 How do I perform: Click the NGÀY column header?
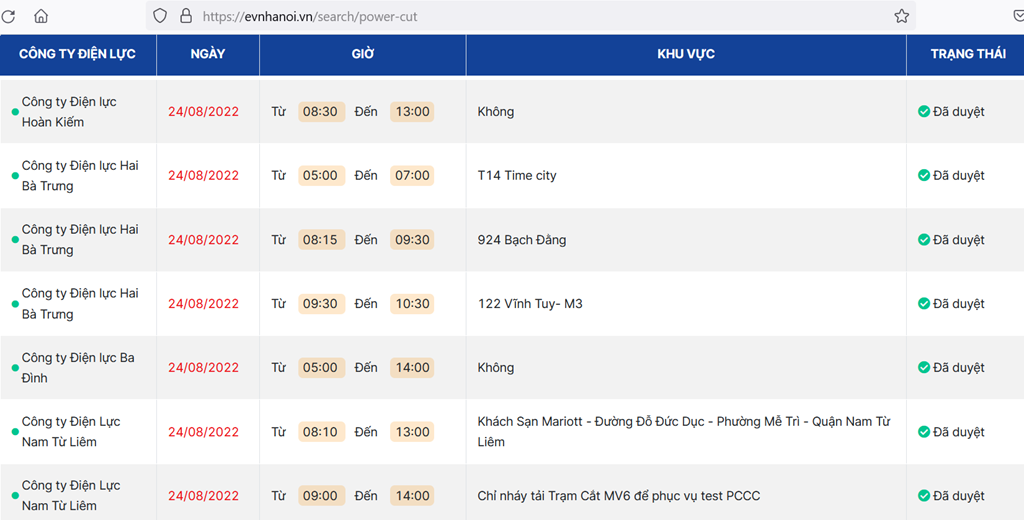[x=208, y=54]
